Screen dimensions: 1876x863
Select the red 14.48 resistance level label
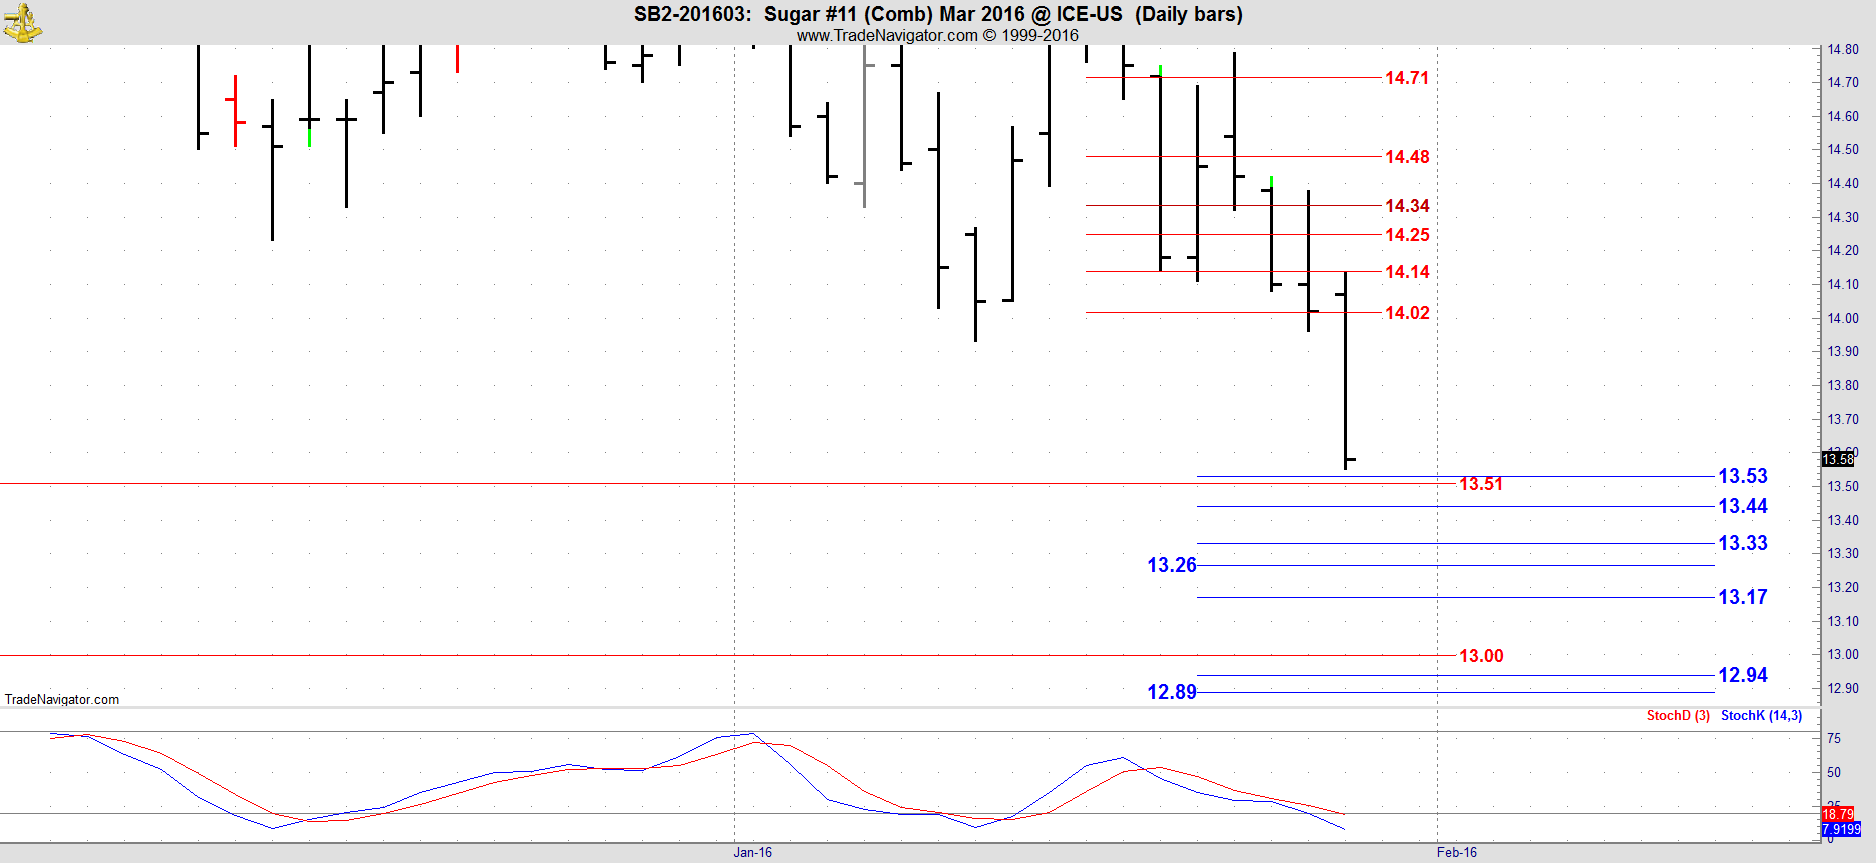(1407, 157)
